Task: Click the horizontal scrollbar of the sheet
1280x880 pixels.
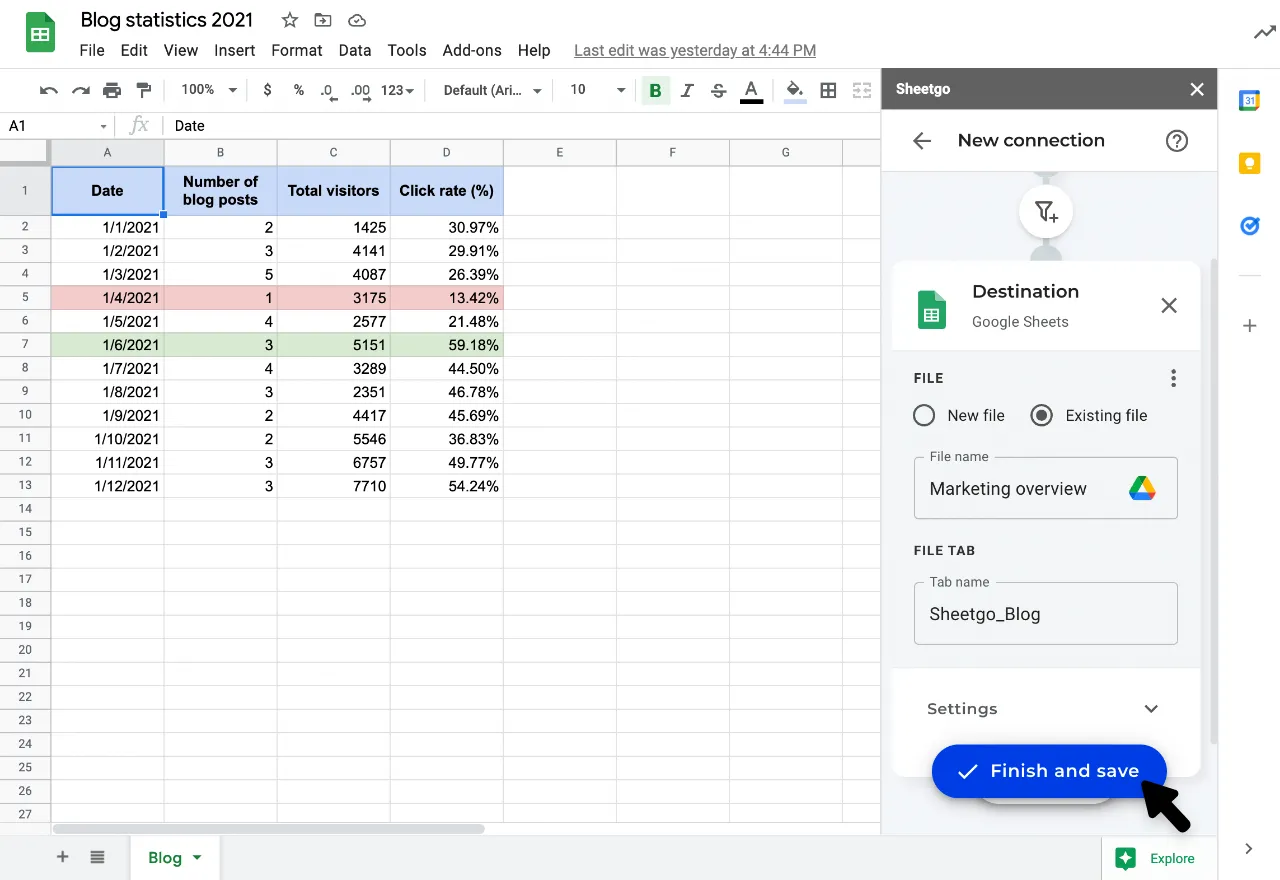Action: coord(269,829)
